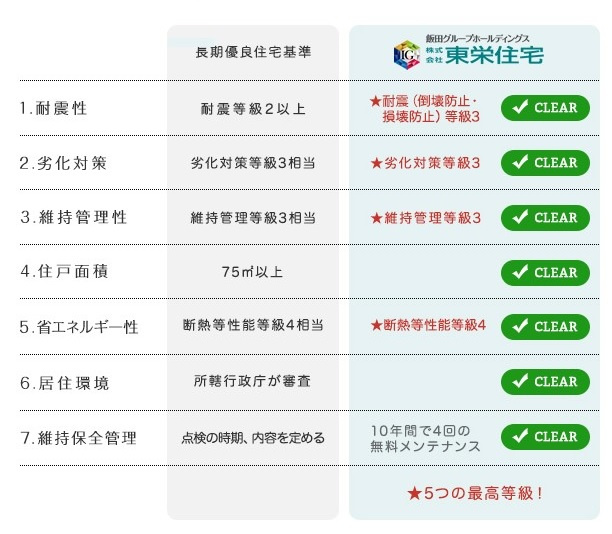
Task: Click the CLEAR badge for 耐震性
Action: coord(545,108)
